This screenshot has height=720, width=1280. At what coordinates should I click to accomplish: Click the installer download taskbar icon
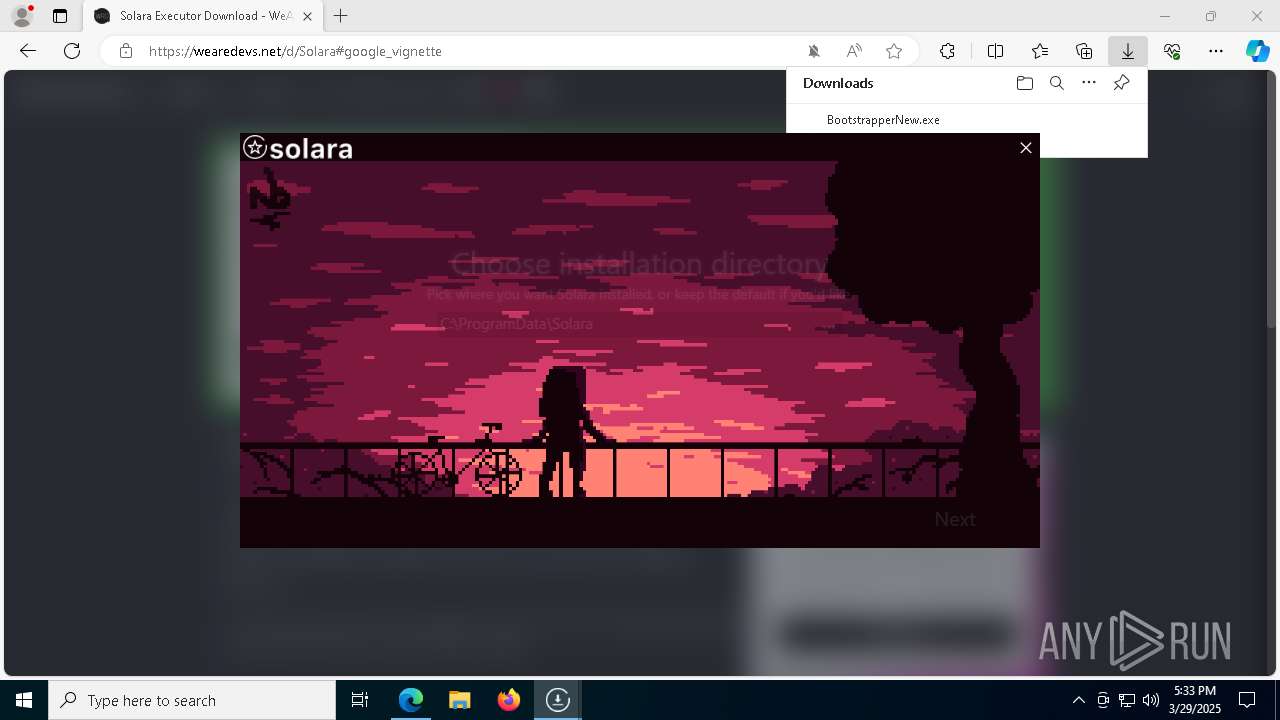coord(557,700)
